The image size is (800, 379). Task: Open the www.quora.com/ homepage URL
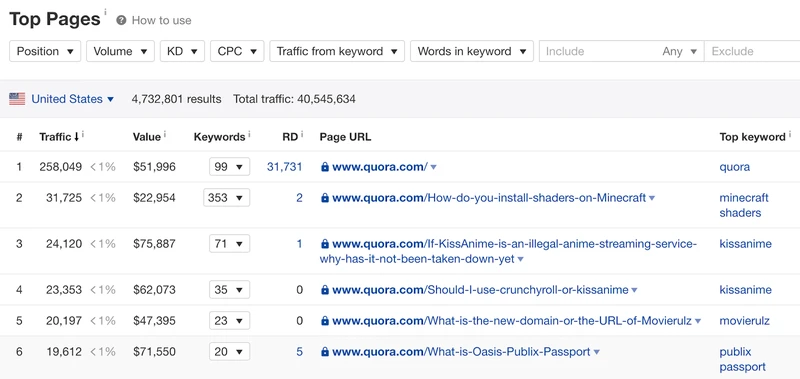(380, 167)
